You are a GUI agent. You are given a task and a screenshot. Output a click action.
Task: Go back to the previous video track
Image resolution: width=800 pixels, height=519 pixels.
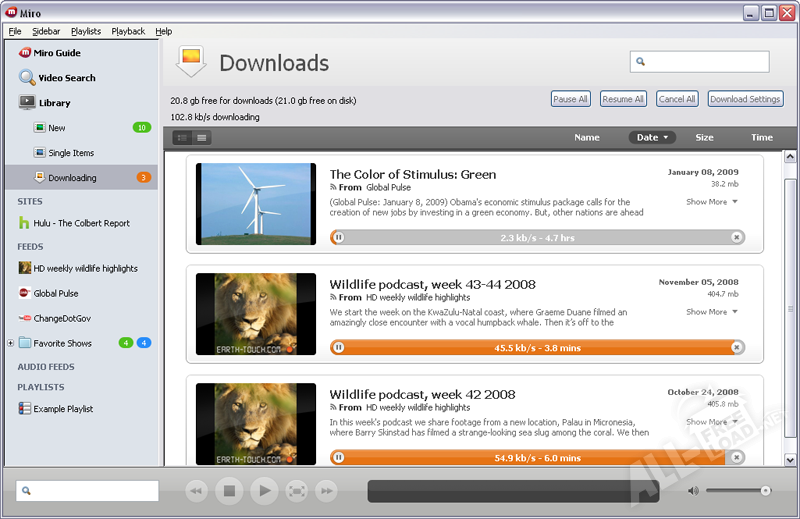pyautogui.click(x=197, y=490)
